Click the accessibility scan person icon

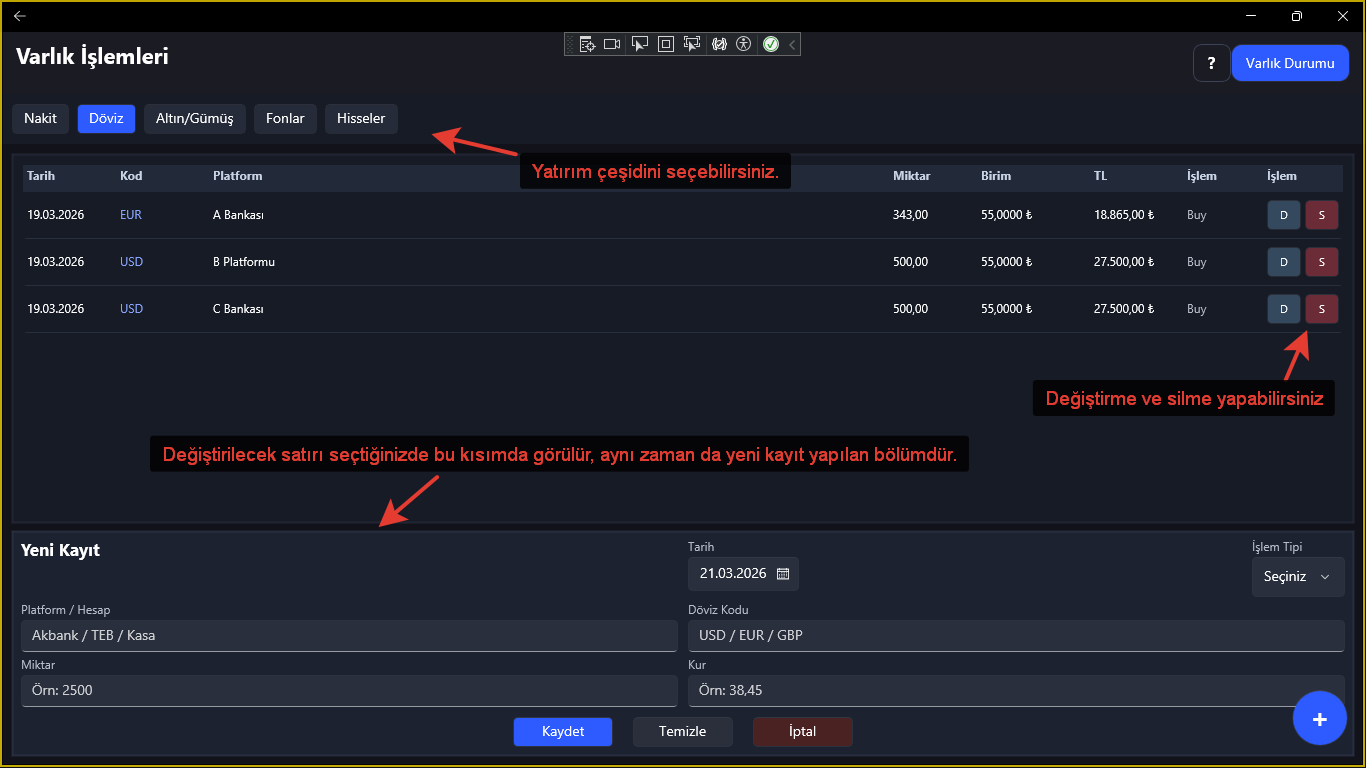click(x=743, y=44)
